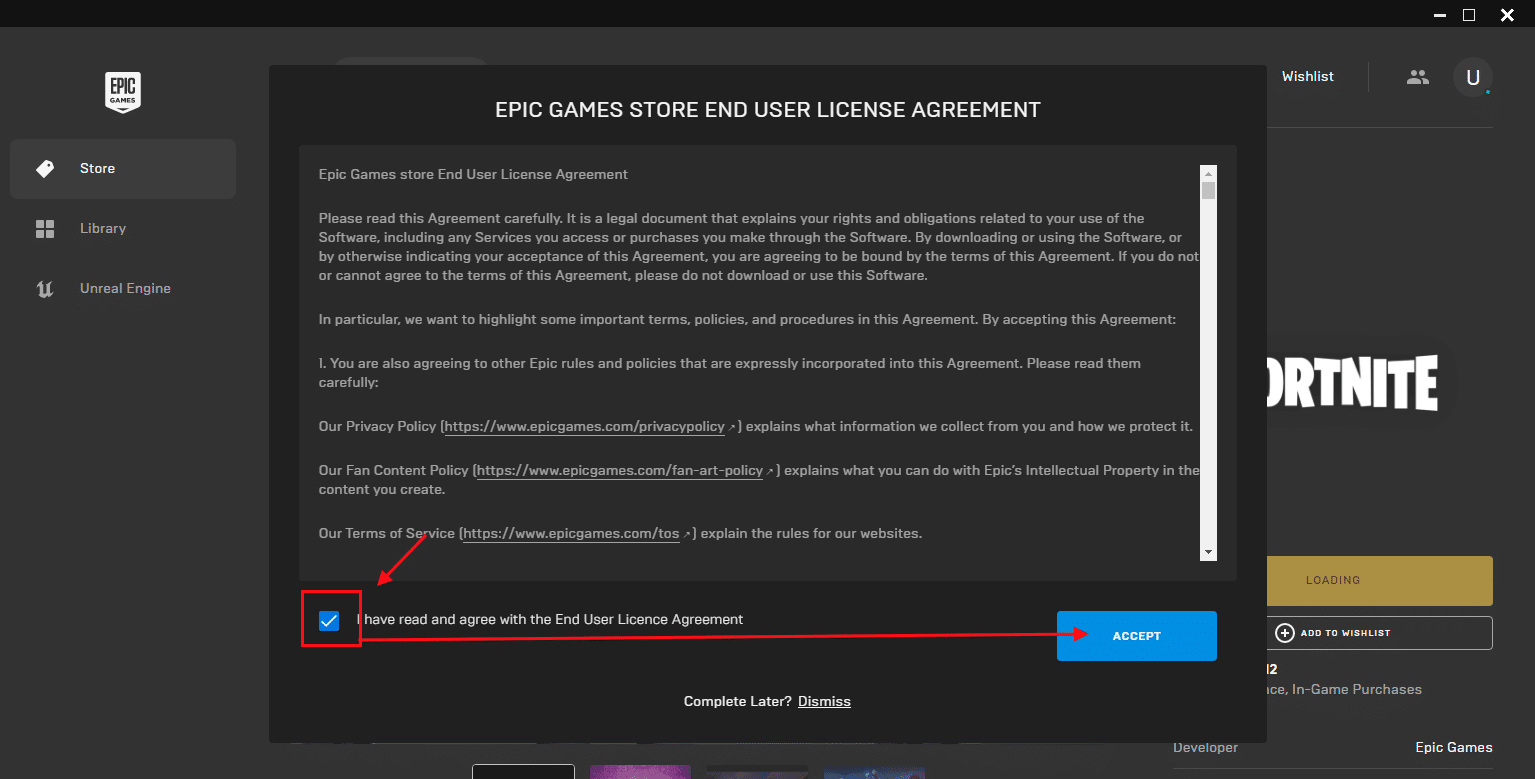1535x779 pixels.
Task: Click the agreement checkbox label text
Action: [x=550, y=620]
